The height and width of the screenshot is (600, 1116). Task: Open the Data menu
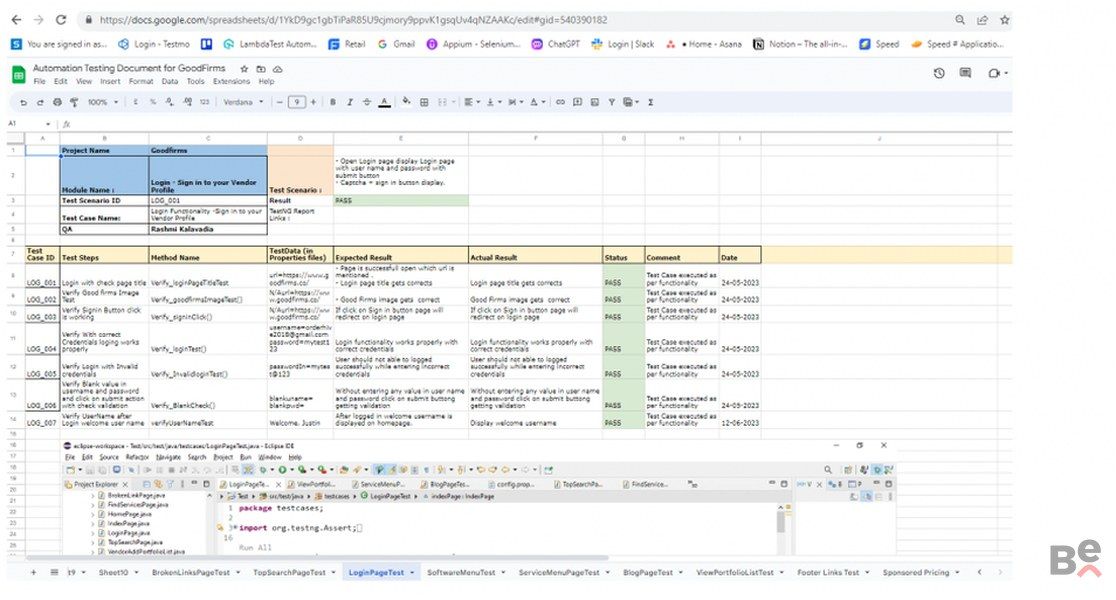coord(169,81)
